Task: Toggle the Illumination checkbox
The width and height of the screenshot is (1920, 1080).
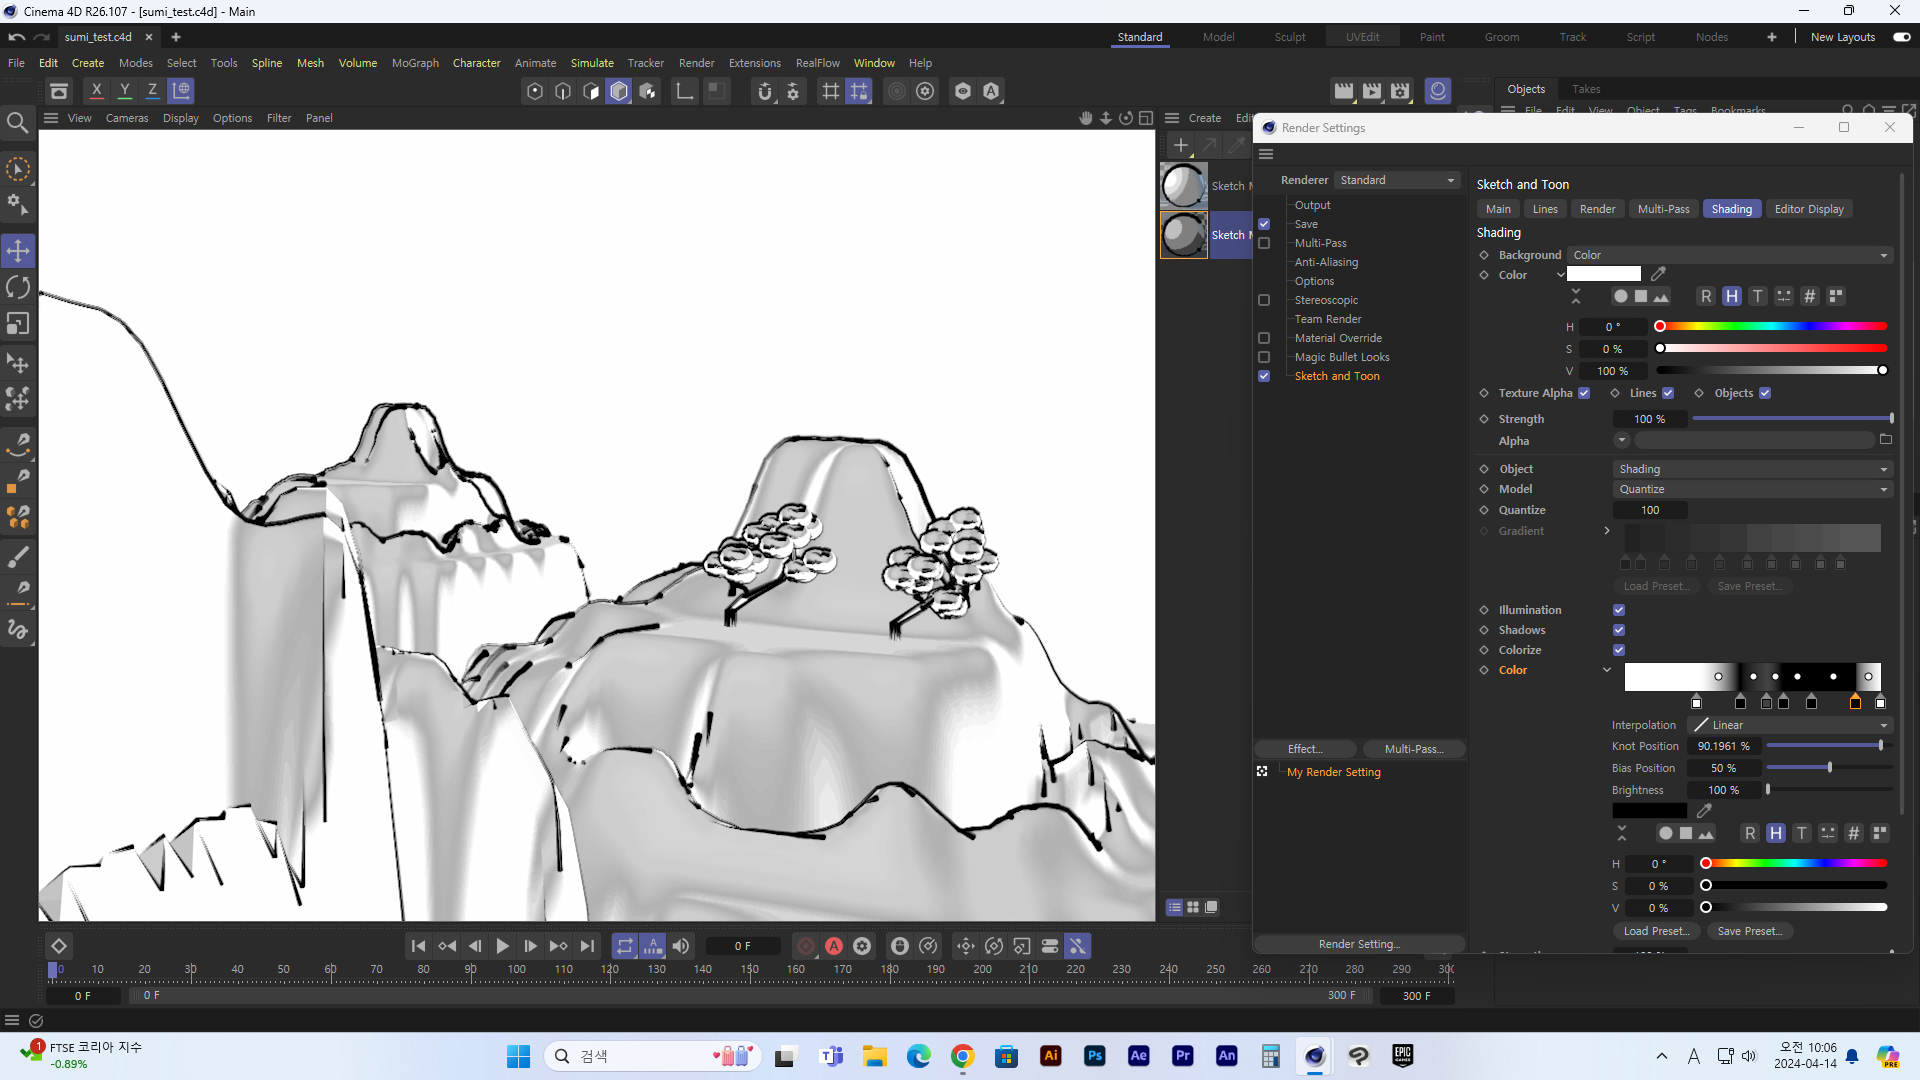Action: pos(1619,610)
